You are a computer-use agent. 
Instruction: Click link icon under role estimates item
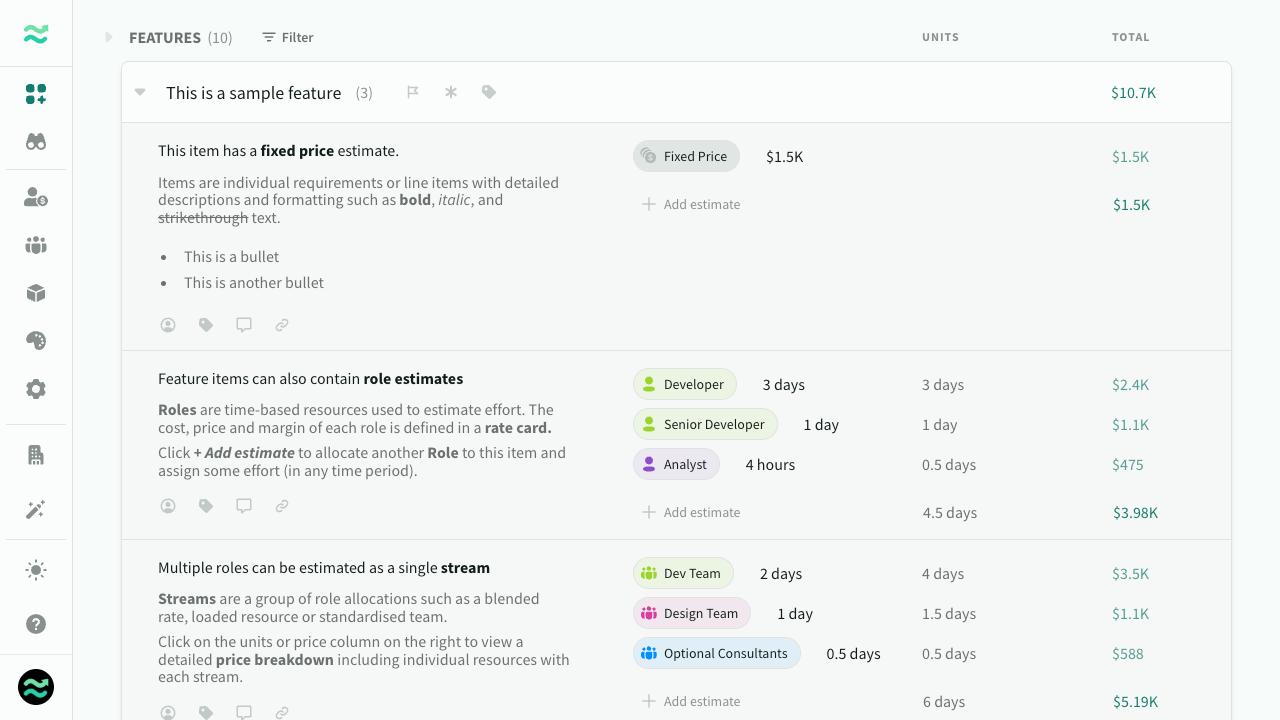[x=282, y=506]
